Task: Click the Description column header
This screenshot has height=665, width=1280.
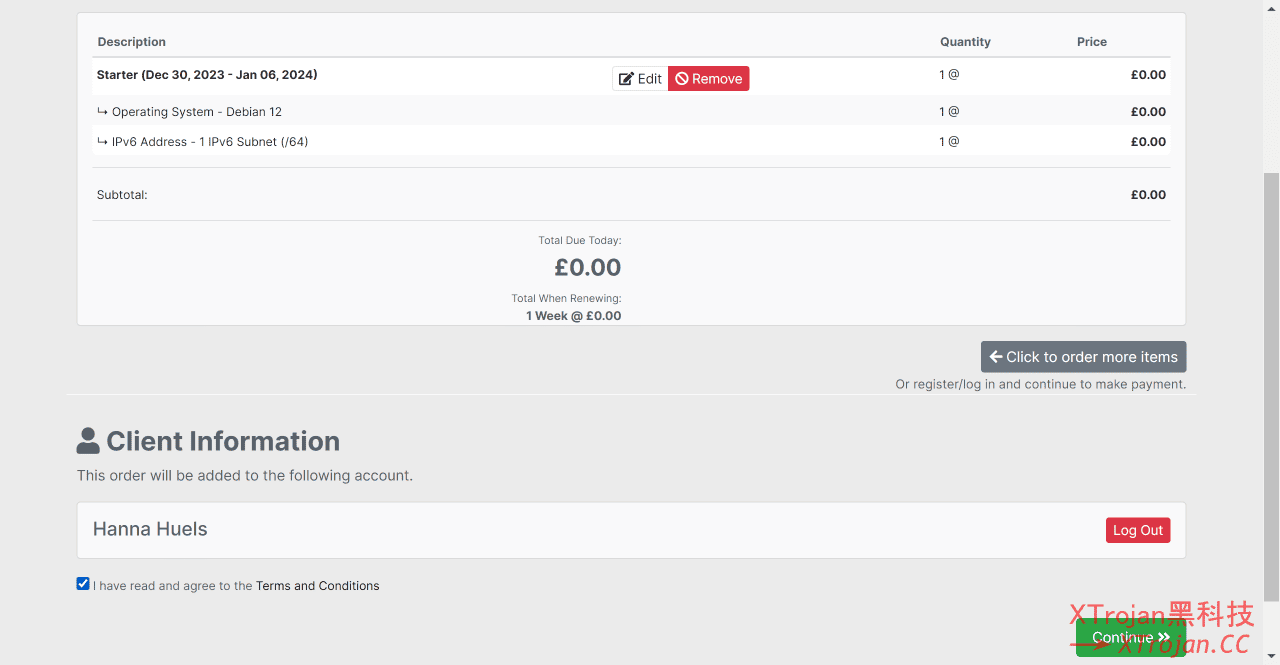Action: coord(132,42)
